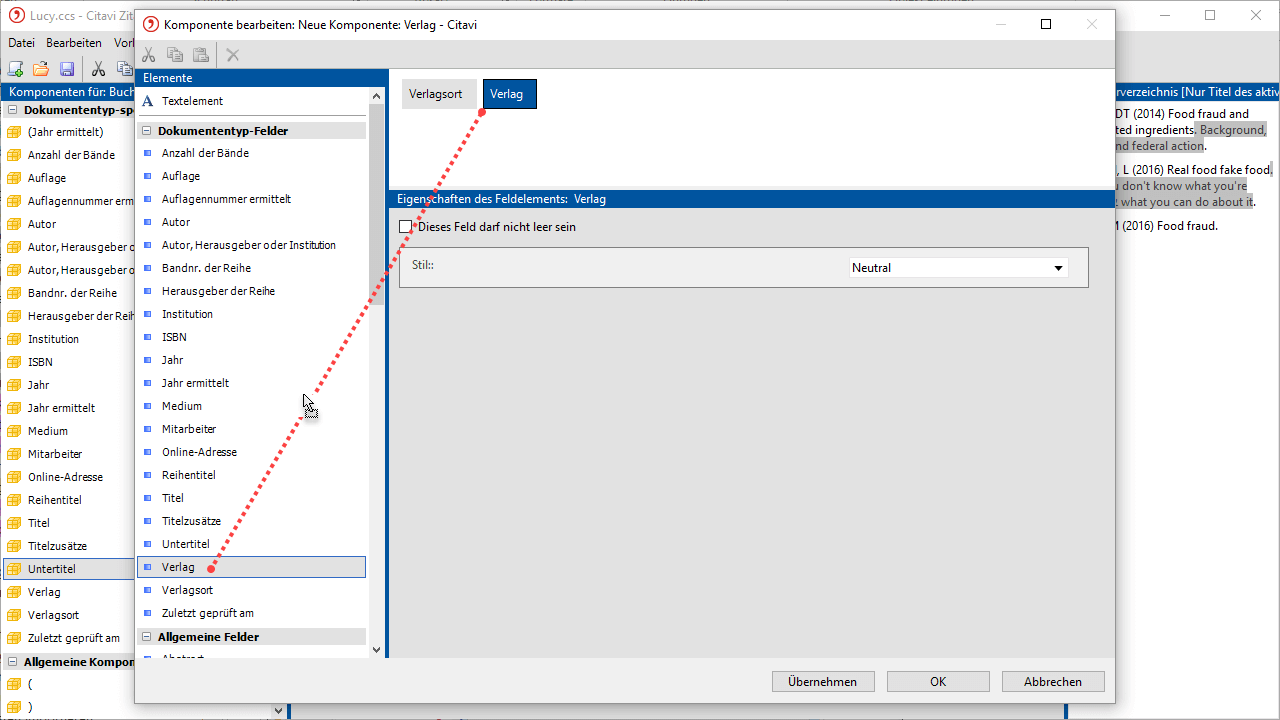Open the Bearbeiten menu
Viewport: 1280px width, 720px height.
73,43
